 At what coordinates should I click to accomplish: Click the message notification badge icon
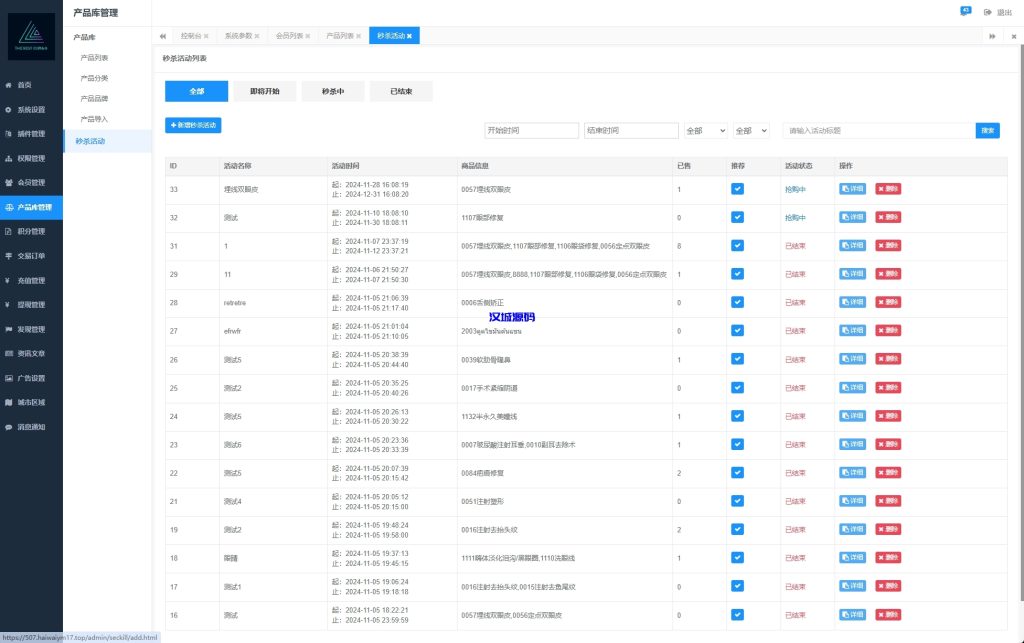pyautogui.click(x=964, y=11)
